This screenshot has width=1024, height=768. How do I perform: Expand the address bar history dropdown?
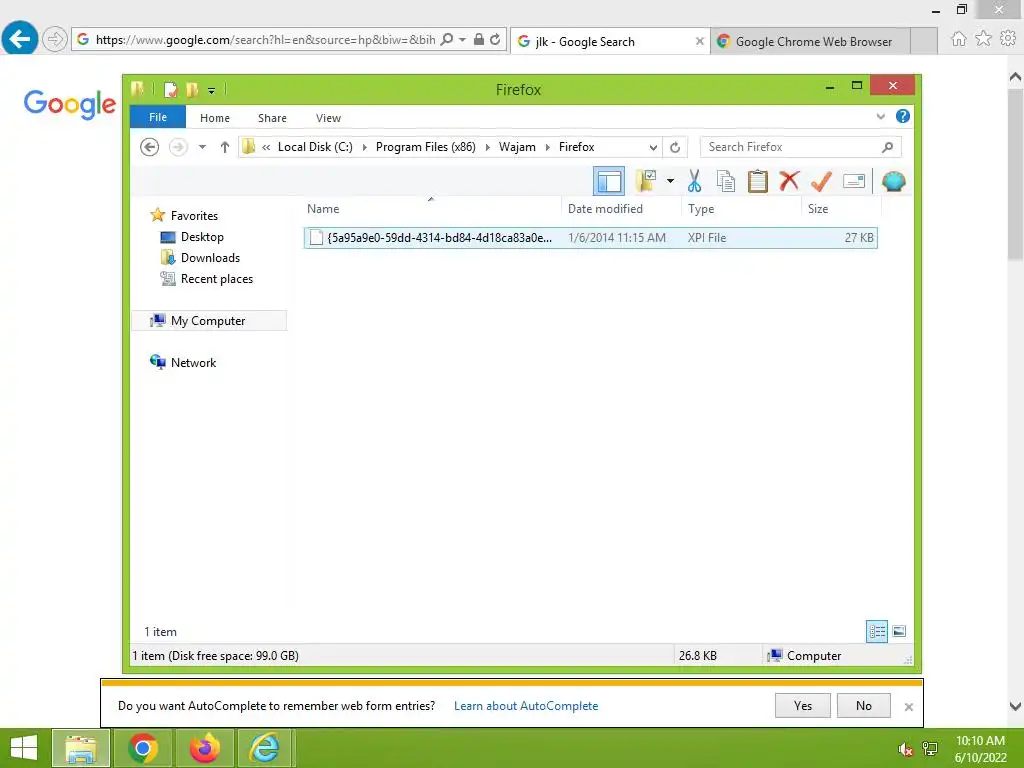coord(653,148)
